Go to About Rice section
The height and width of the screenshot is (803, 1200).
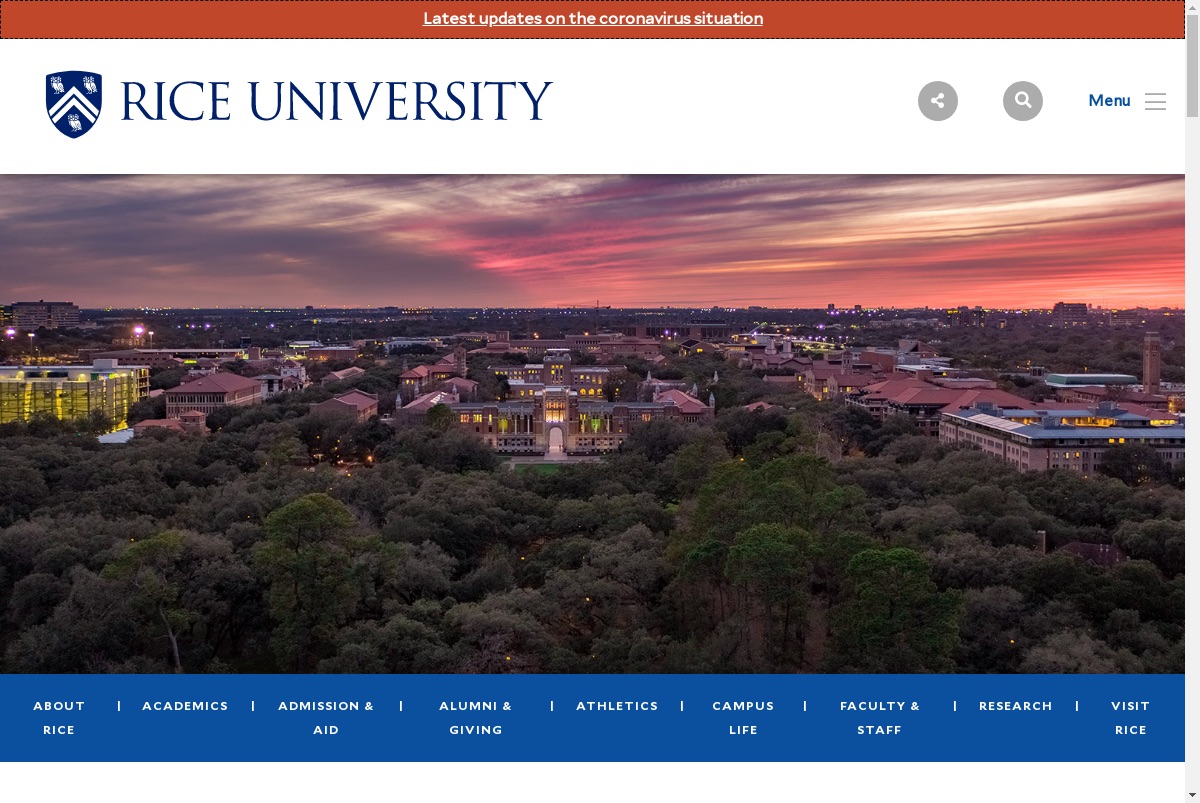pos(59,718)
